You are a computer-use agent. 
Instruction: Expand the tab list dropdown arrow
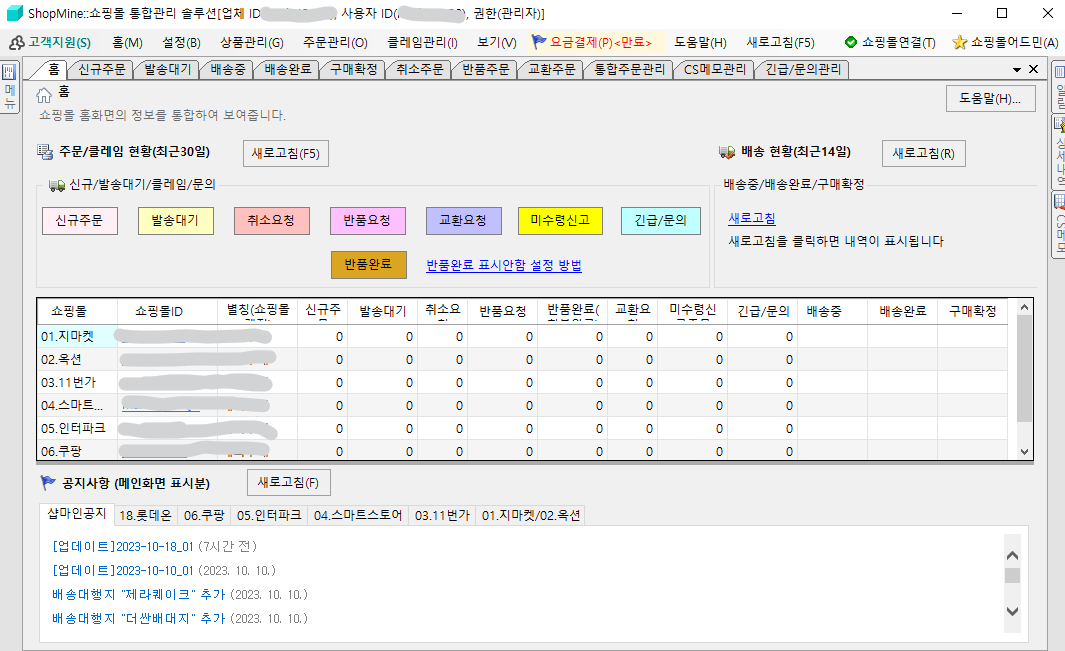coord(1017,70)
